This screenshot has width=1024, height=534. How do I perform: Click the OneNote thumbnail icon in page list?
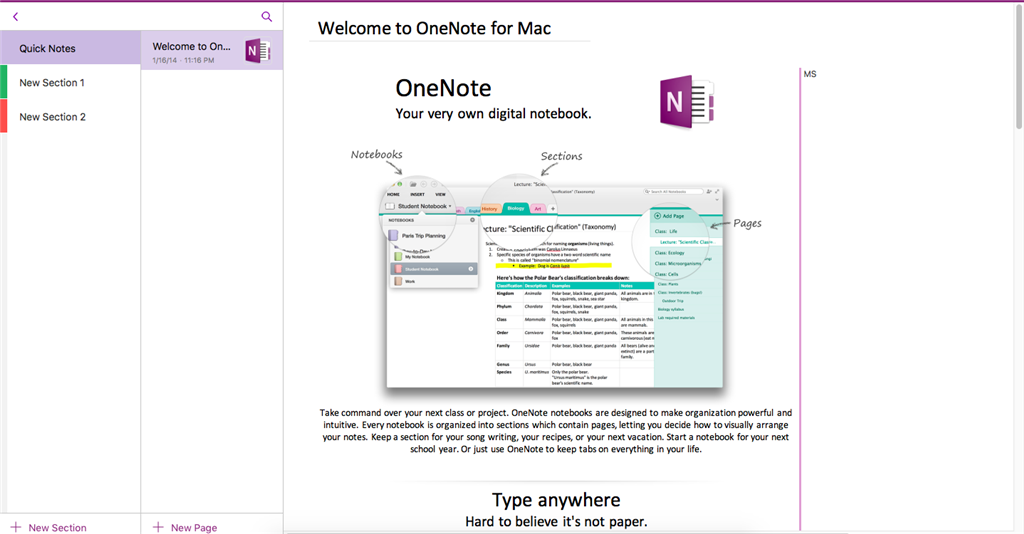point(258,50)
